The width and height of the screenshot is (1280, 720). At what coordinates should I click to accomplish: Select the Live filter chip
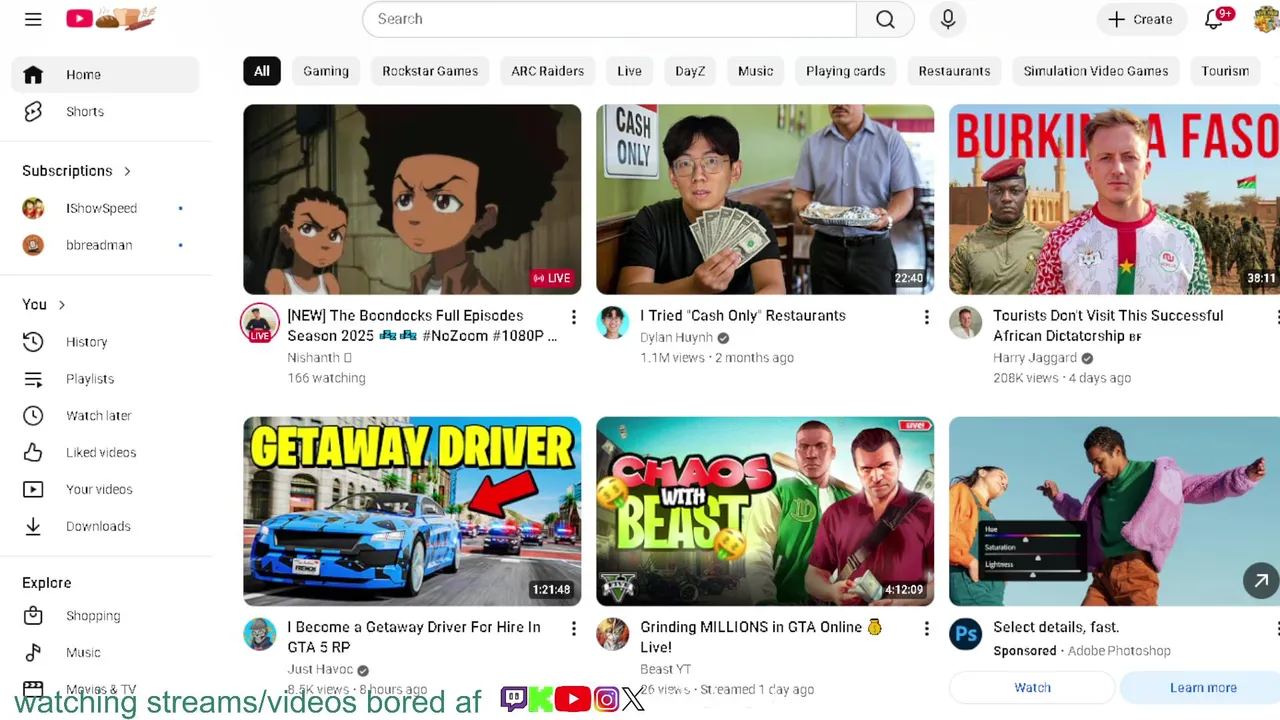pos(630,71)
